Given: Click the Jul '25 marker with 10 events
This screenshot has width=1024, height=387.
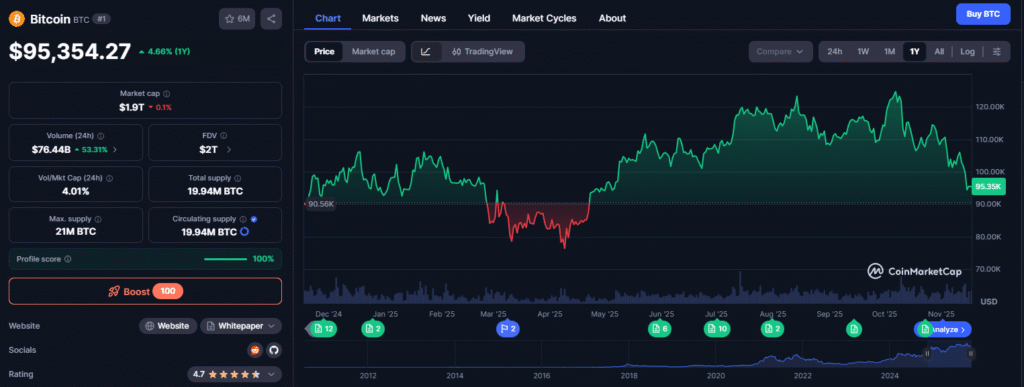Looking at the screenshot, I should pyautogui.click(x=717, y=330).
